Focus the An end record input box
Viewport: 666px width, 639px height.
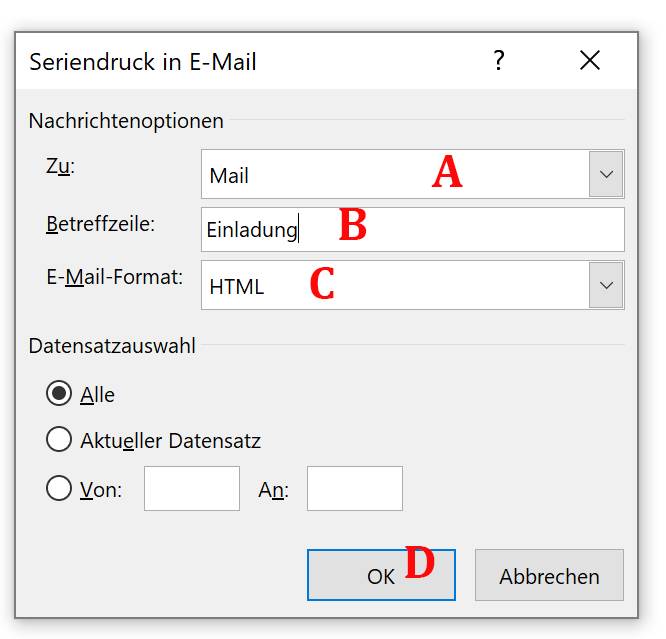pyautogui.click(x=354, y=489)
